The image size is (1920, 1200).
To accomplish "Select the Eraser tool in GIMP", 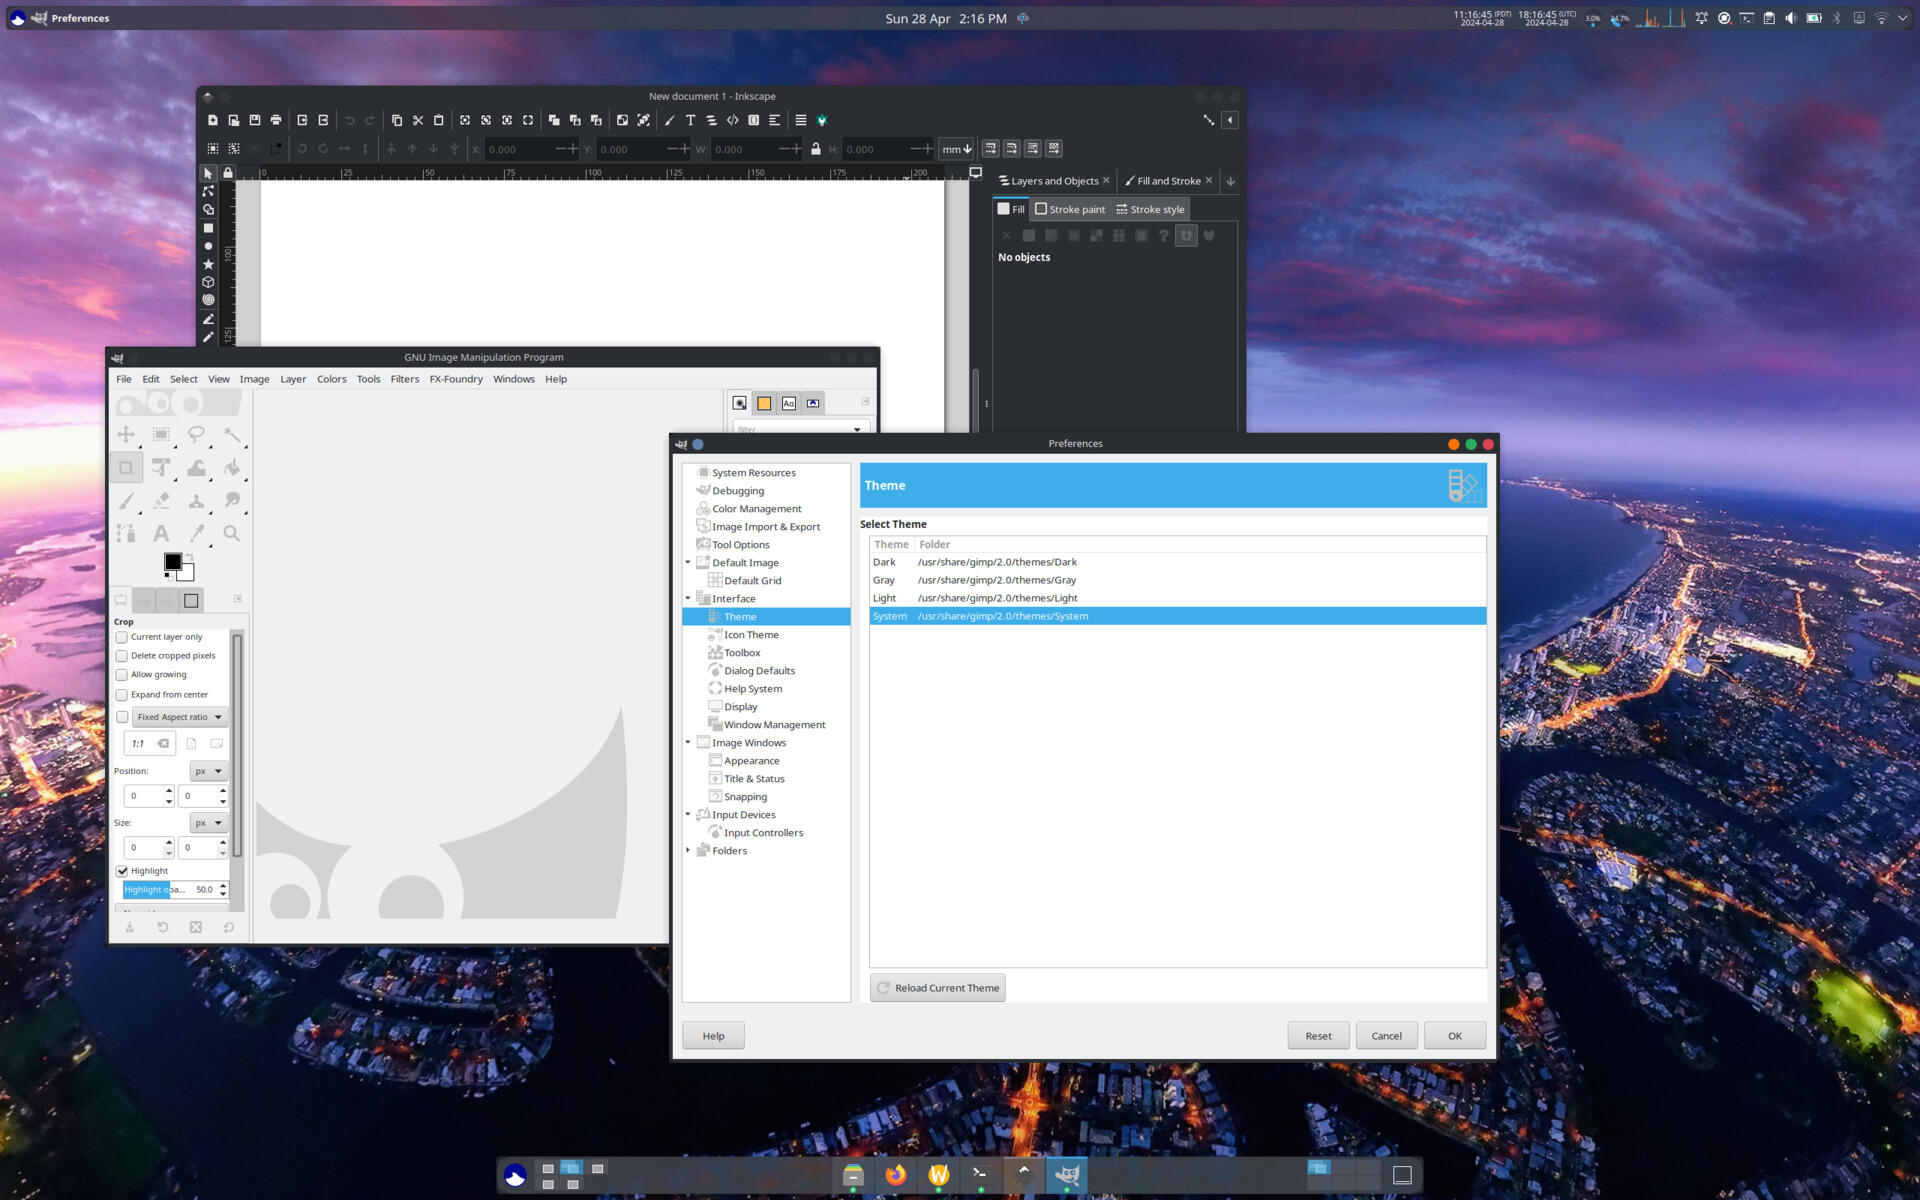I will point(161,501).
